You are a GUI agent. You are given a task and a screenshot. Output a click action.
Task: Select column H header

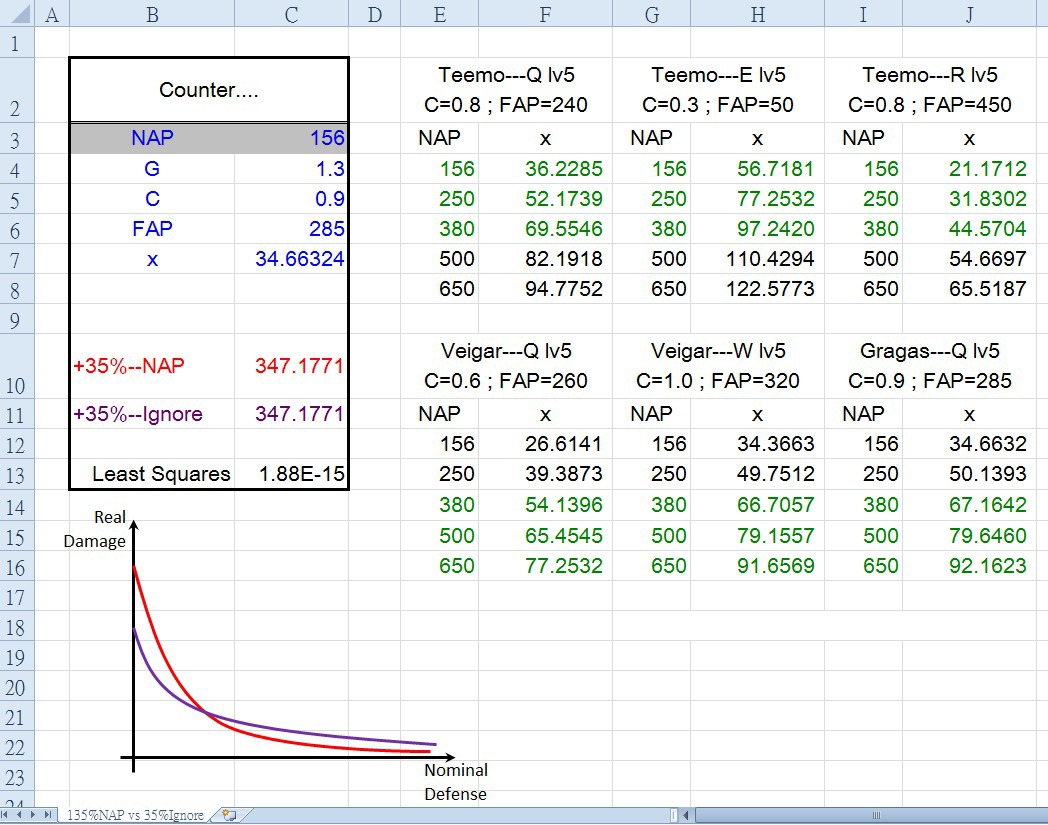tap(757, 14)
